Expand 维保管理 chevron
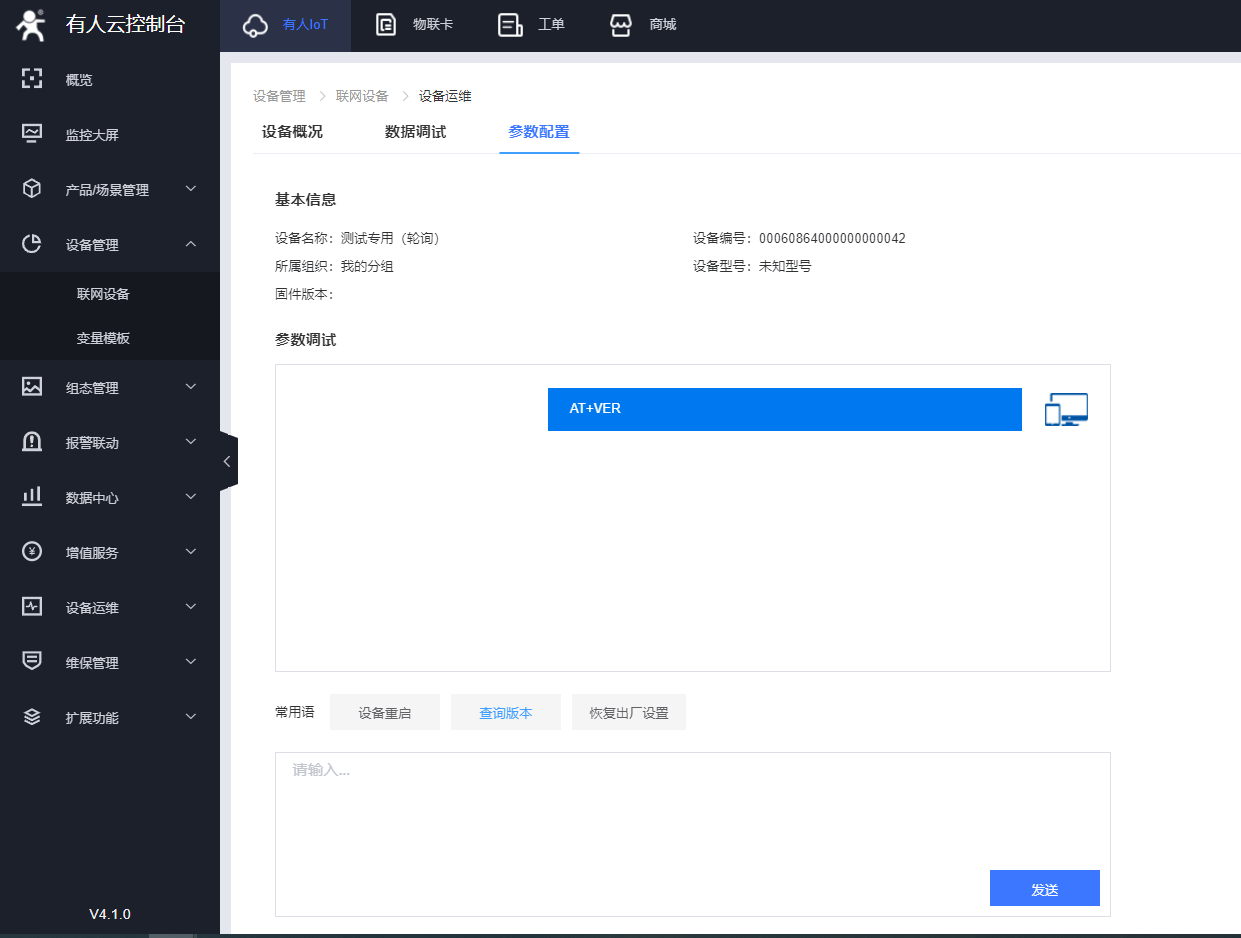Image resolution: width=1241 pixels, height=938 pixels. [191, 661]
